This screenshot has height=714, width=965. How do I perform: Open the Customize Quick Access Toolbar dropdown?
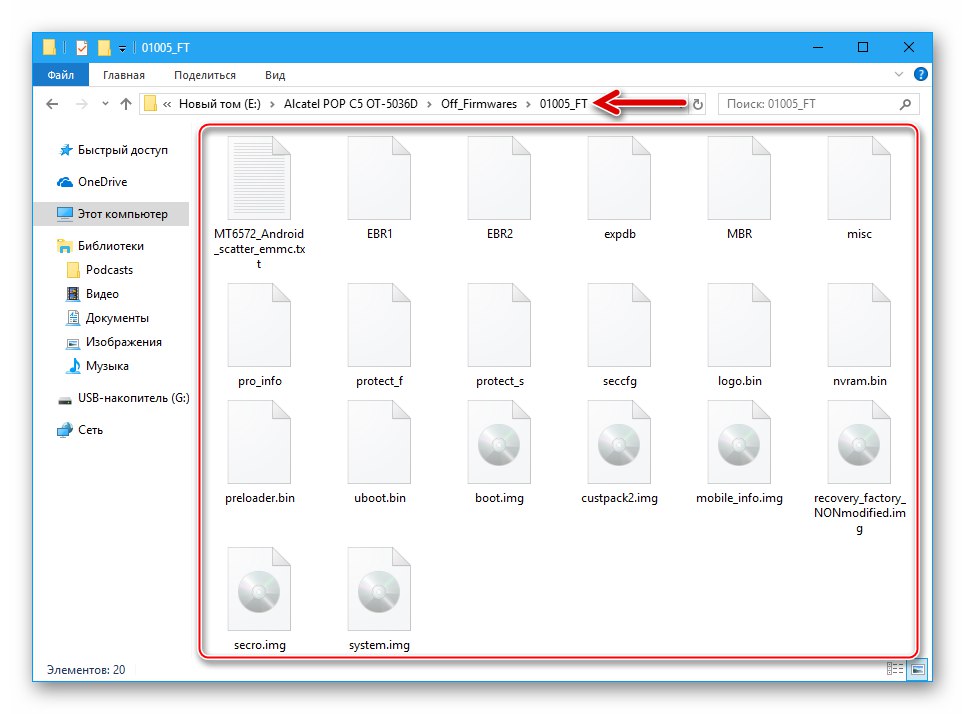coord(122,49)
